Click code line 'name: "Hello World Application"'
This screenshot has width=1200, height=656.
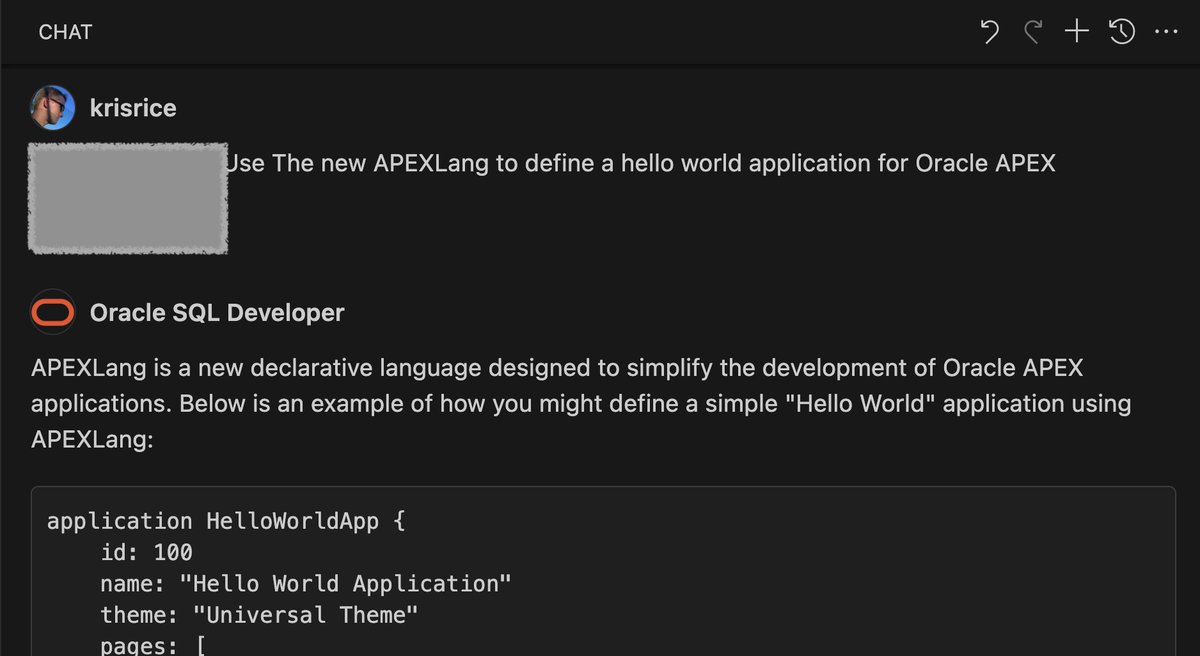[x=306, y=583]
